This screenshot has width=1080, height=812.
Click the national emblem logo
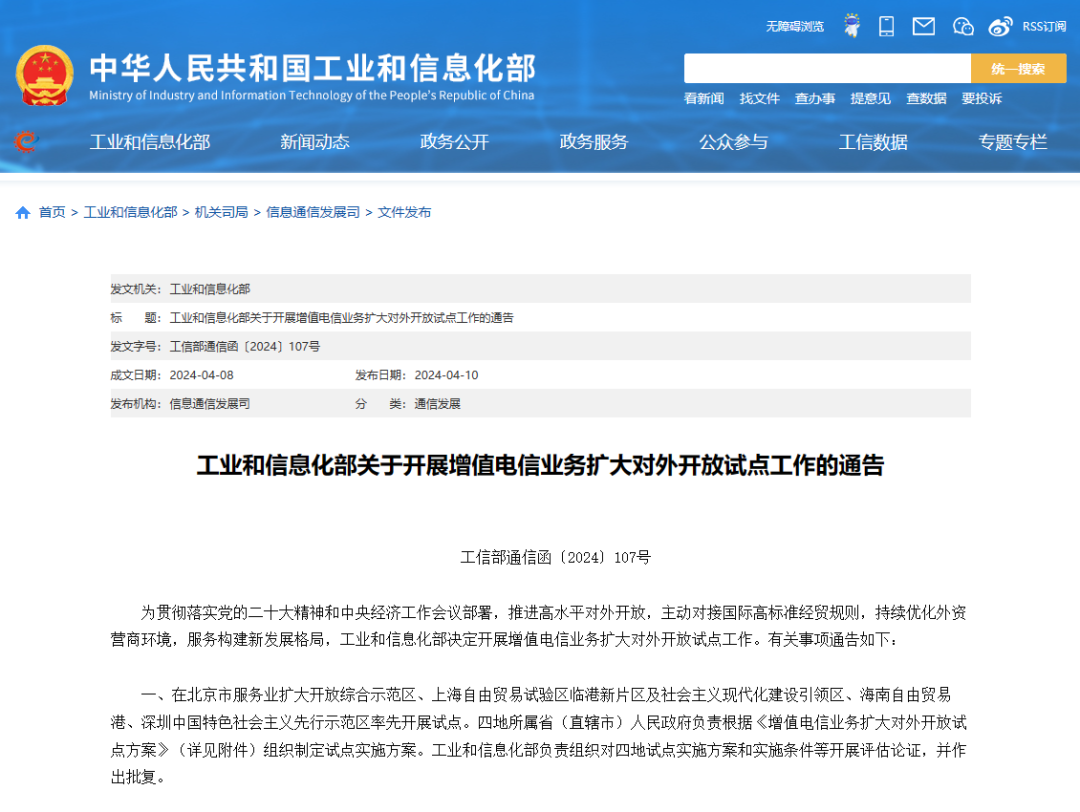point(45,75)
